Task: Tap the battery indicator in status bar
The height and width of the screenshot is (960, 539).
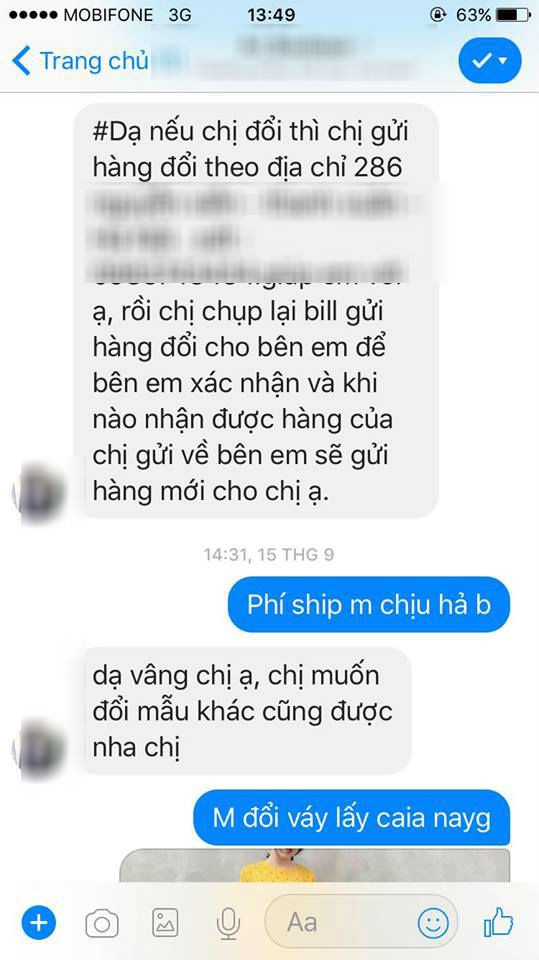Action: click(512, 15)
